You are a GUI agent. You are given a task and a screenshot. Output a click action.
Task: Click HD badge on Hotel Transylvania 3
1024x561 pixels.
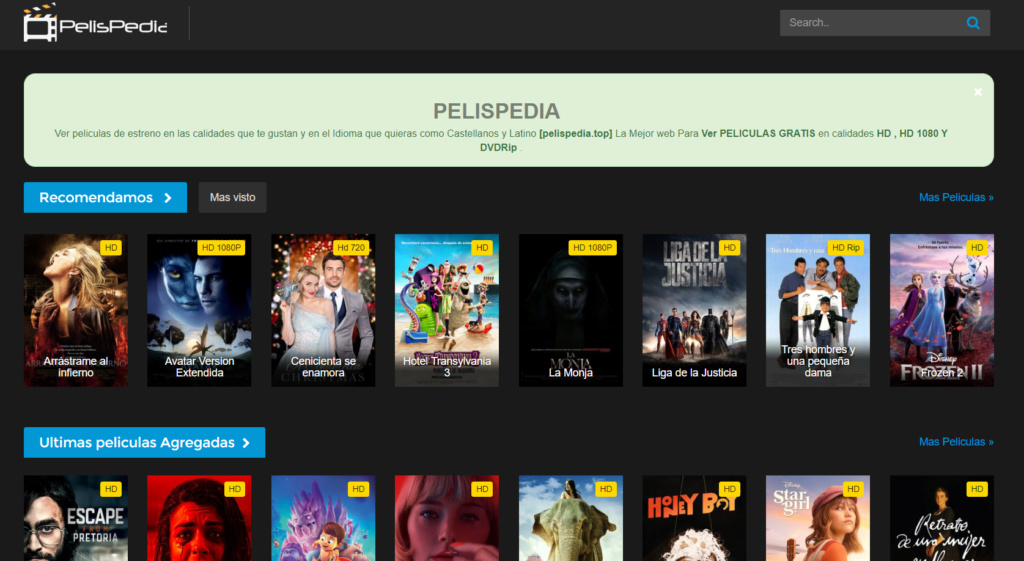(x=482, y=248)
